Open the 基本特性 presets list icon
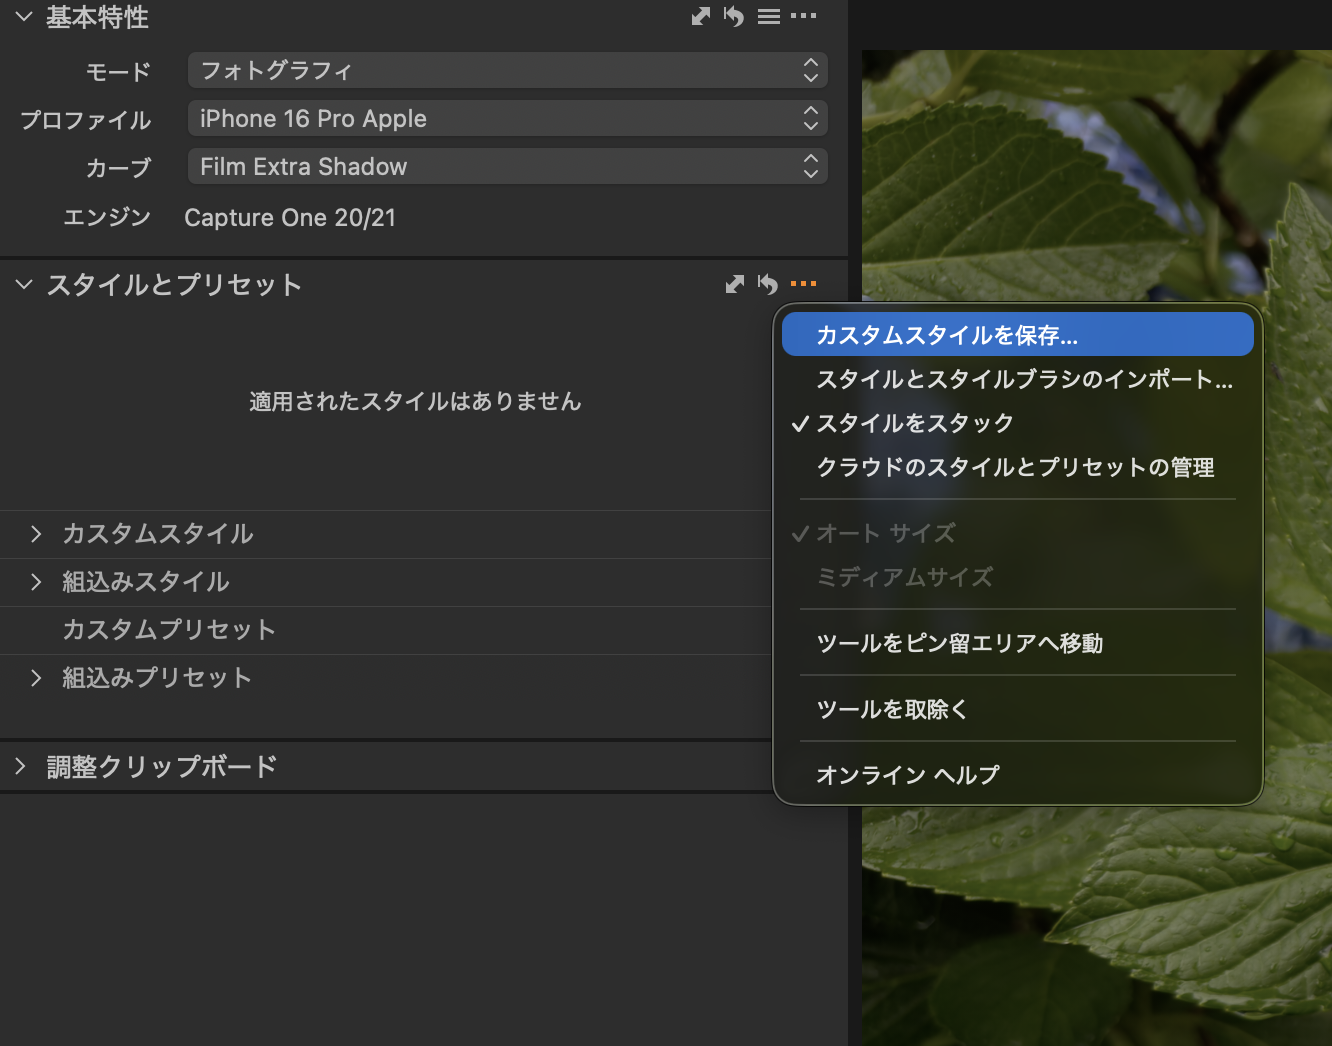Viewport: 1332px width, 1046px height. pyautogui.click(x=769, y=16)
